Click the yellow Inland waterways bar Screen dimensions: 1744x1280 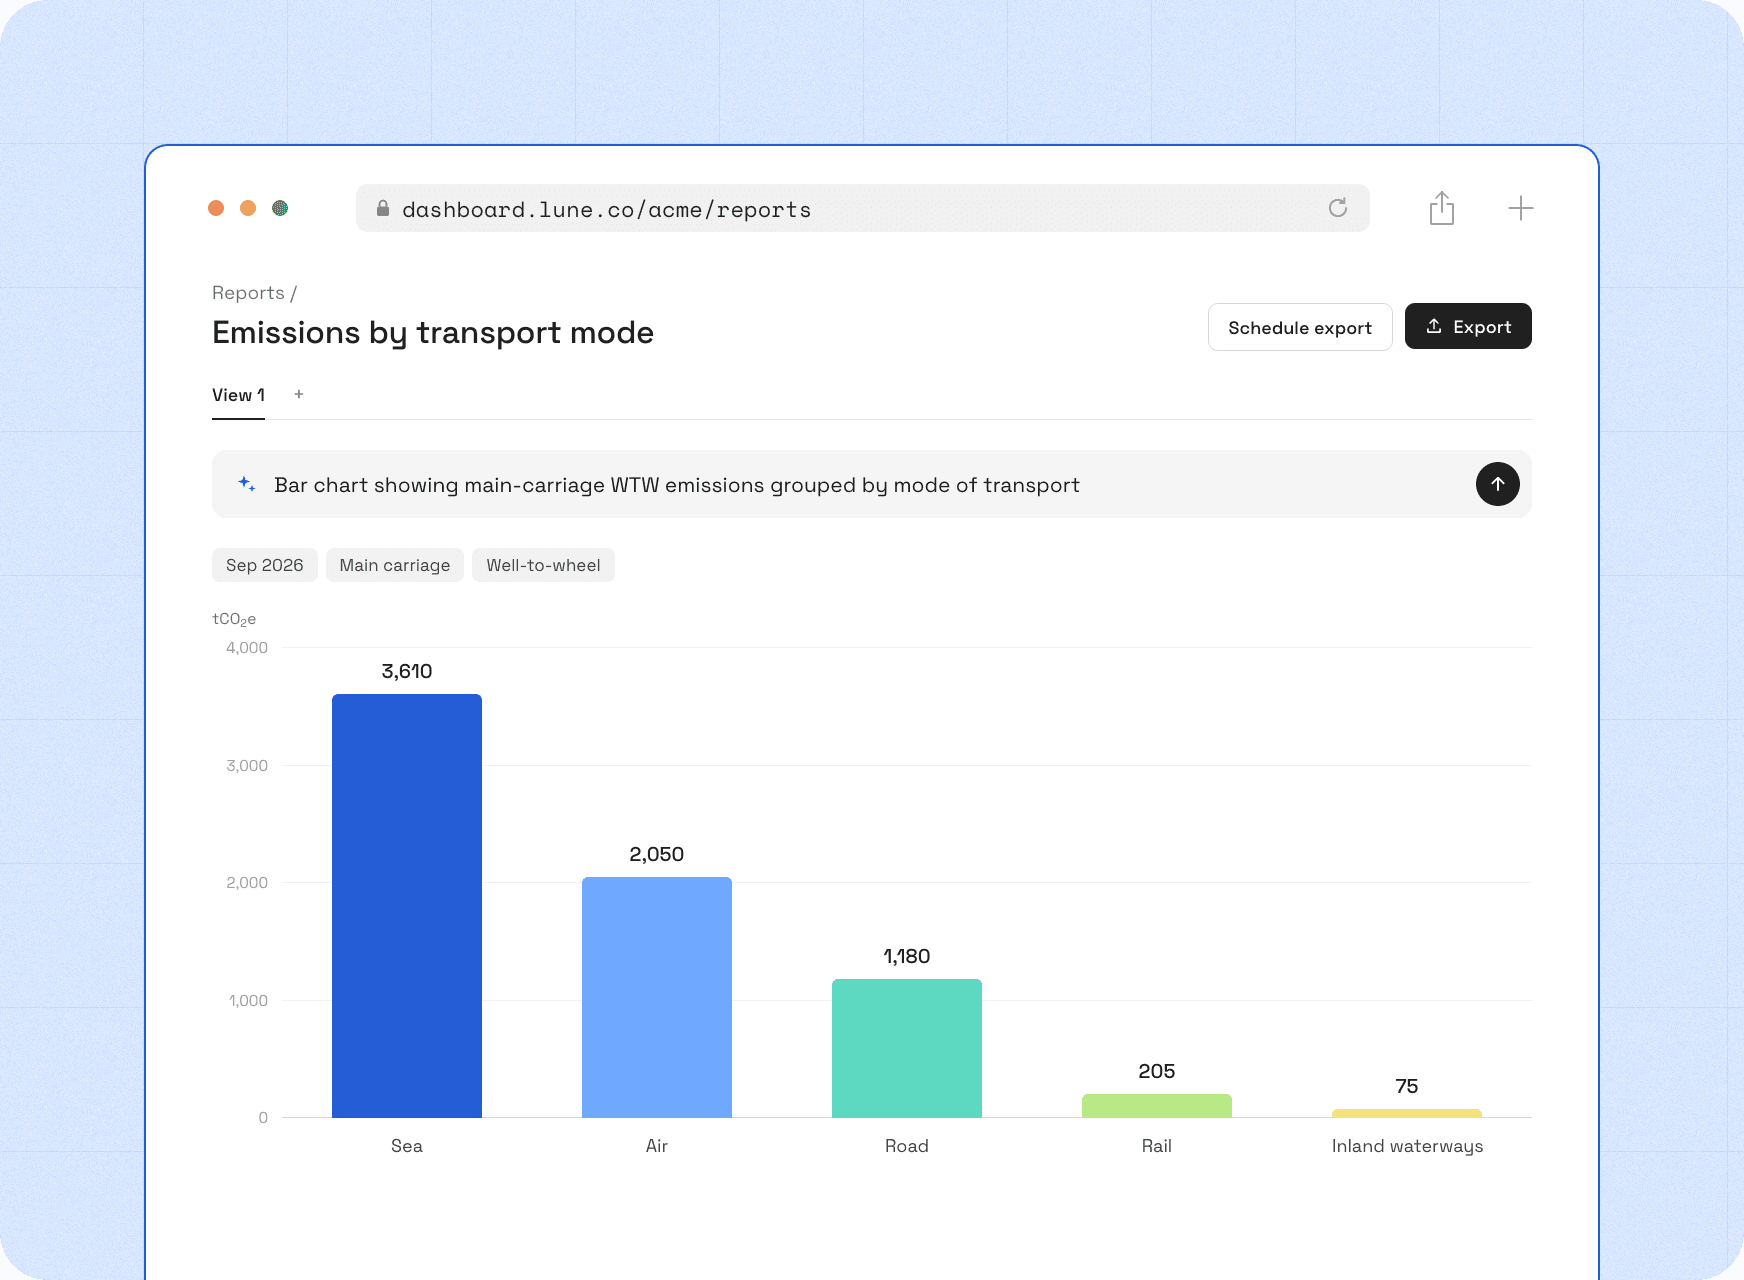[x=1407, y=1113]
